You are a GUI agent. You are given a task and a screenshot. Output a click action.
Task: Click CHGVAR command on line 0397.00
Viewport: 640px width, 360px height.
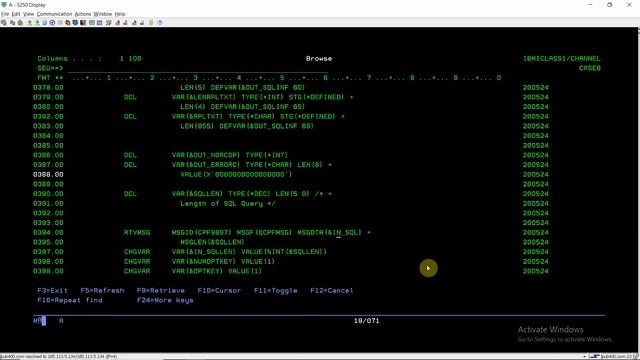[137, 252]
